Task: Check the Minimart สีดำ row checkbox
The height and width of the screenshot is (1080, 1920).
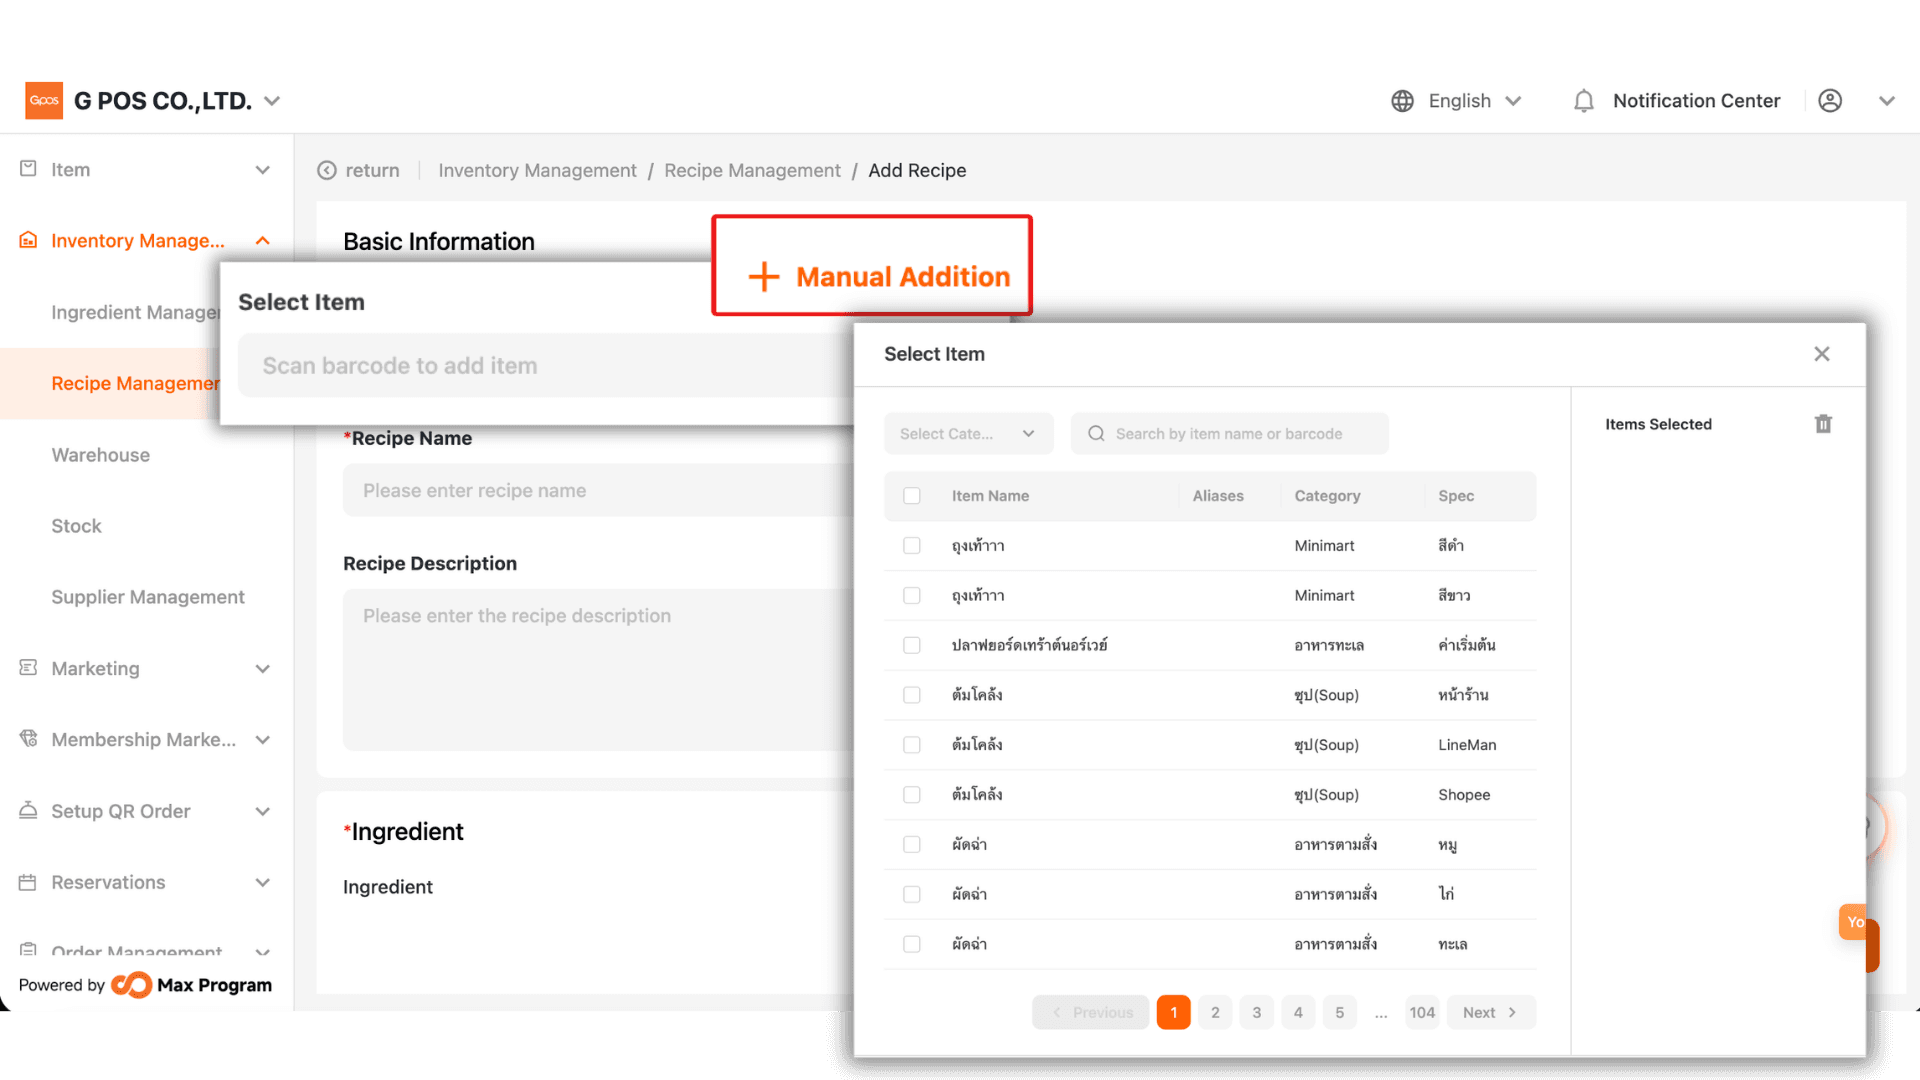Action: coord(912,546)
